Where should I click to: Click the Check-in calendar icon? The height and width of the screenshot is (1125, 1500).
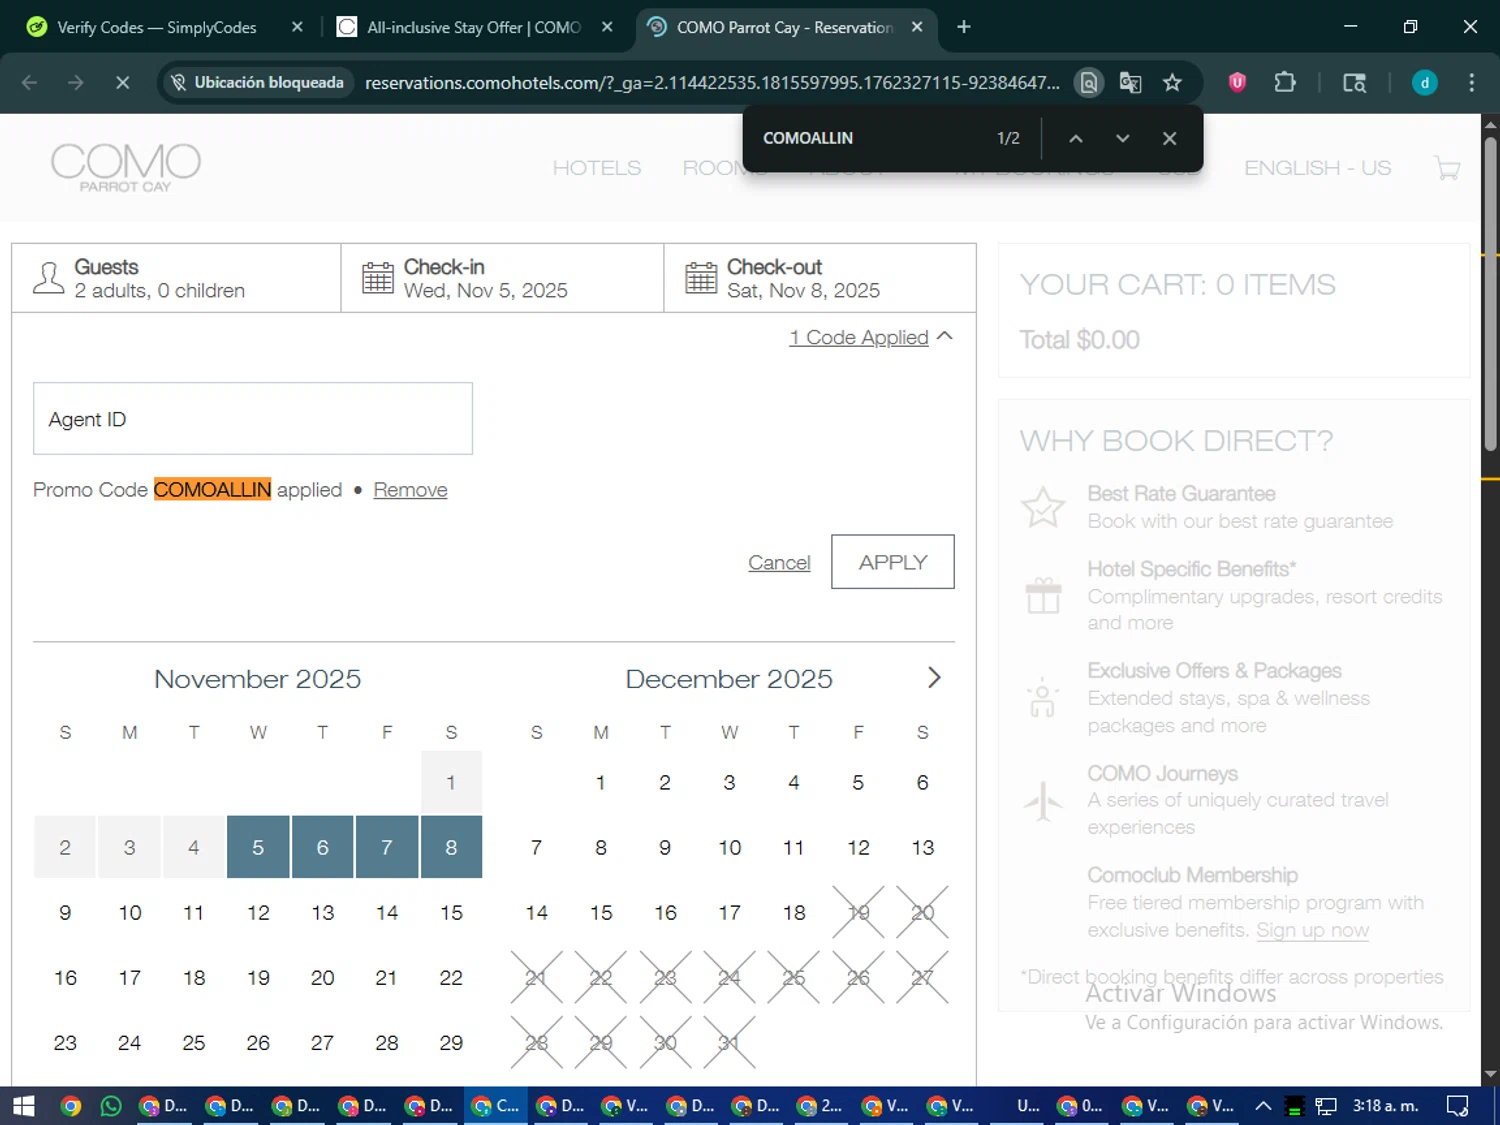(378, 278)
